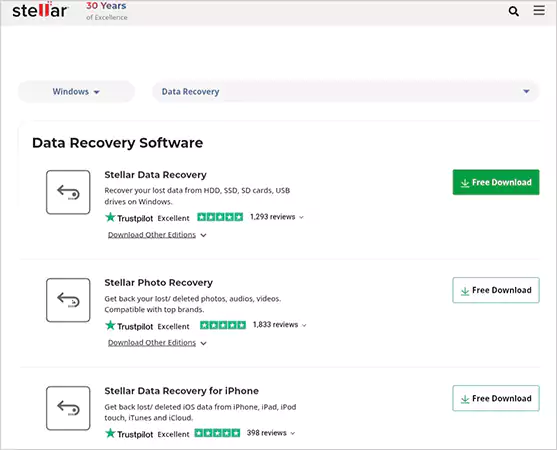Viewport: 557px width, 450px height.
Task: Click the 'Excellent' label for Stellar Data Recovery
Action: [173, 218]
